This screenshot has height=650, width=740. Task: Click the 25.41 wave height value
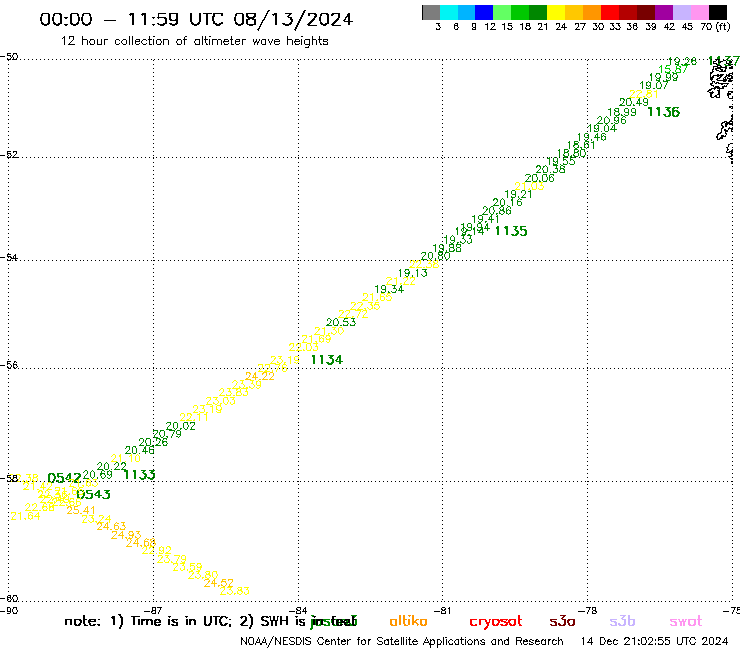coord(81,510)
